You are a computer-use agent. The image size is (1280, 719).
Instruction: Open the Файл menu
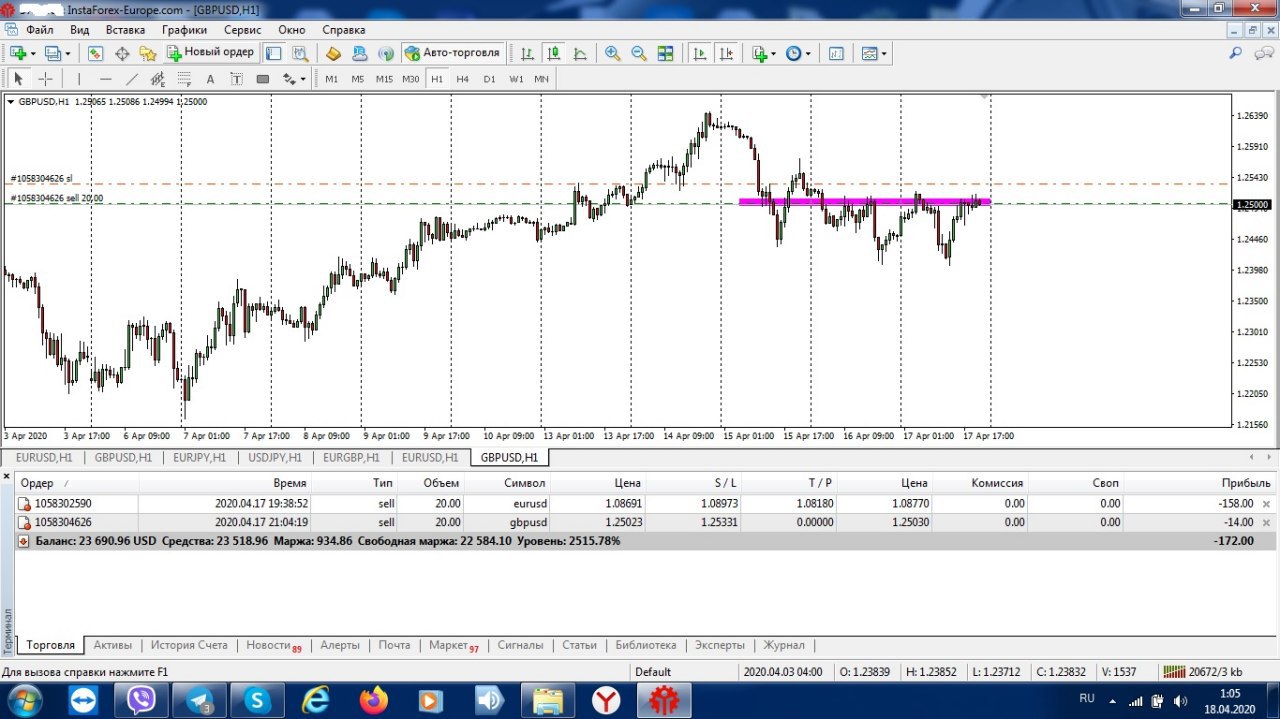click(39, 30)
